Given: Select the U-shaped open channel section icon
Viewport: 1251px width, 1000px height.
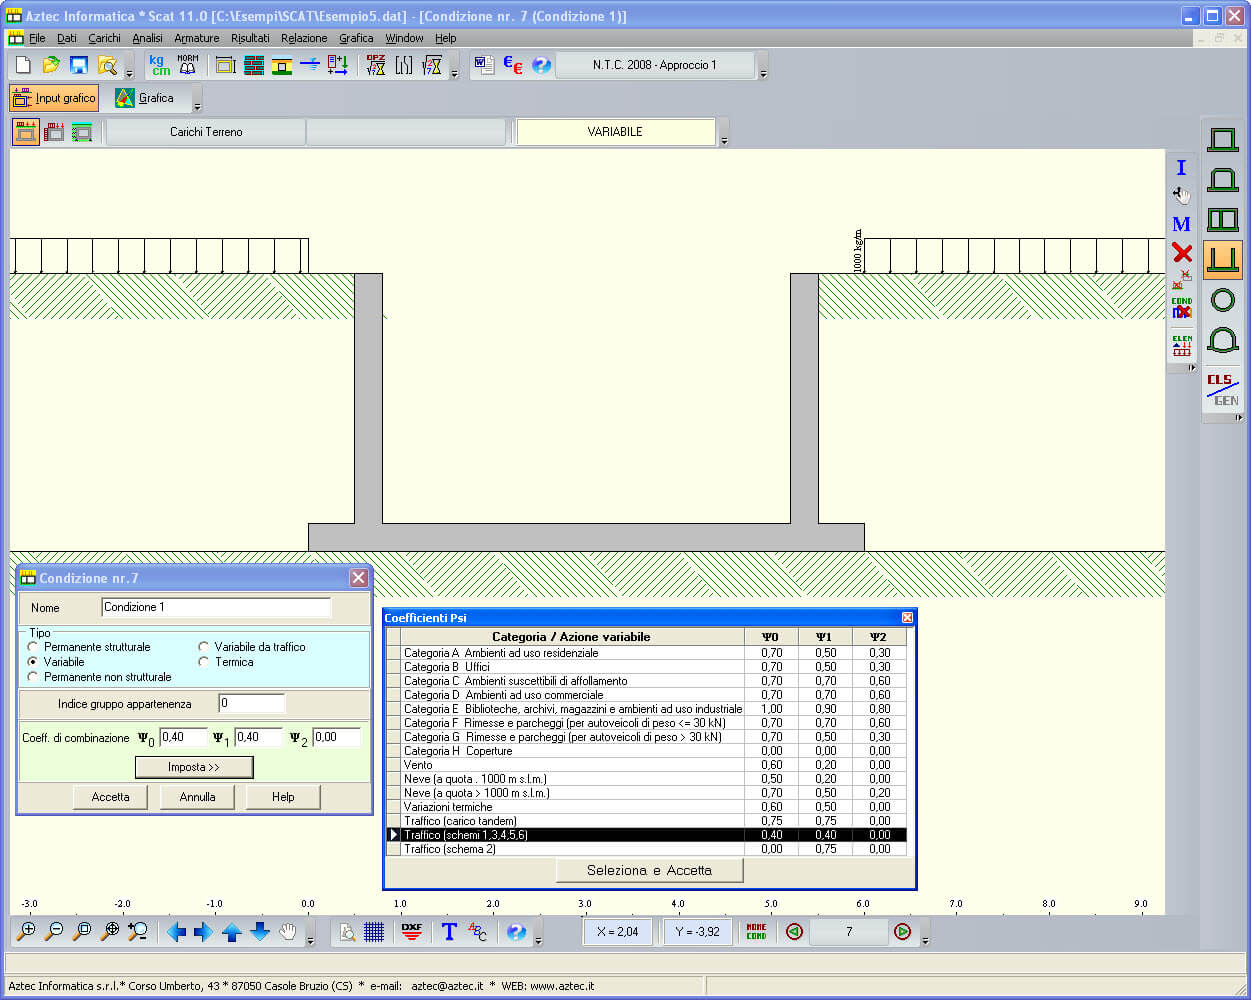Looking at the screenshot, I should pos(1222,259).
